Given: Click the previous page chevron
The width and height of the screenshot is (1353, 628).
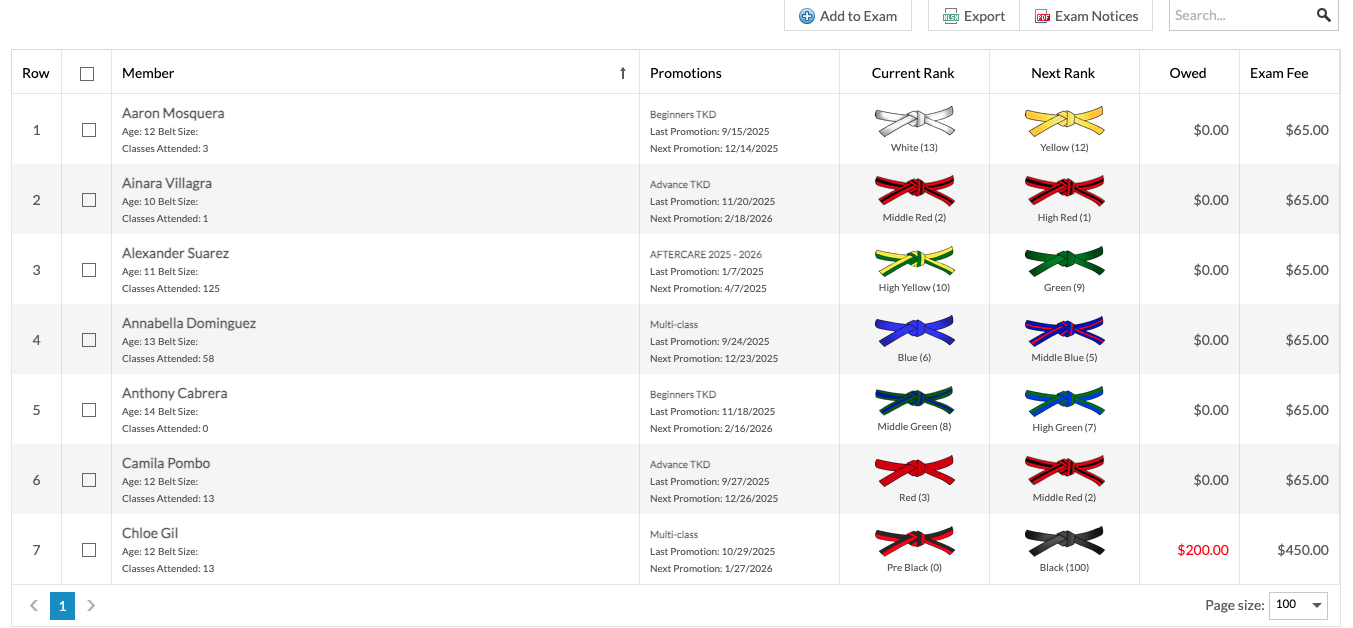Looking at the screenshot, I should pos(33,605).
